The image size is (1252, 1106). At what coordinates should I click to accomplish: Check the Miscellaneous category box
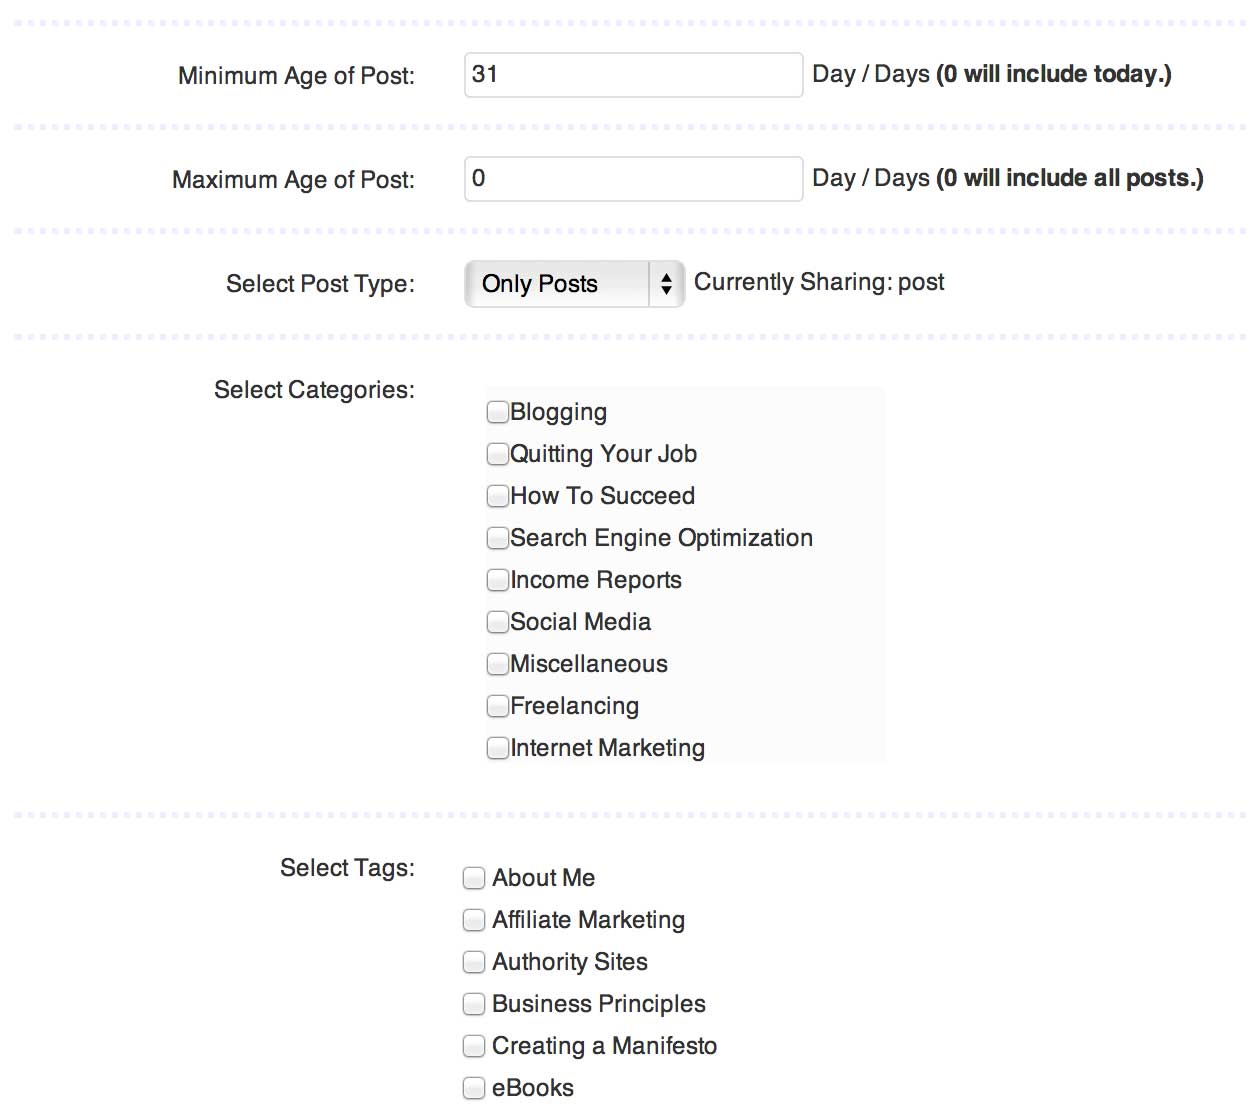497,664
